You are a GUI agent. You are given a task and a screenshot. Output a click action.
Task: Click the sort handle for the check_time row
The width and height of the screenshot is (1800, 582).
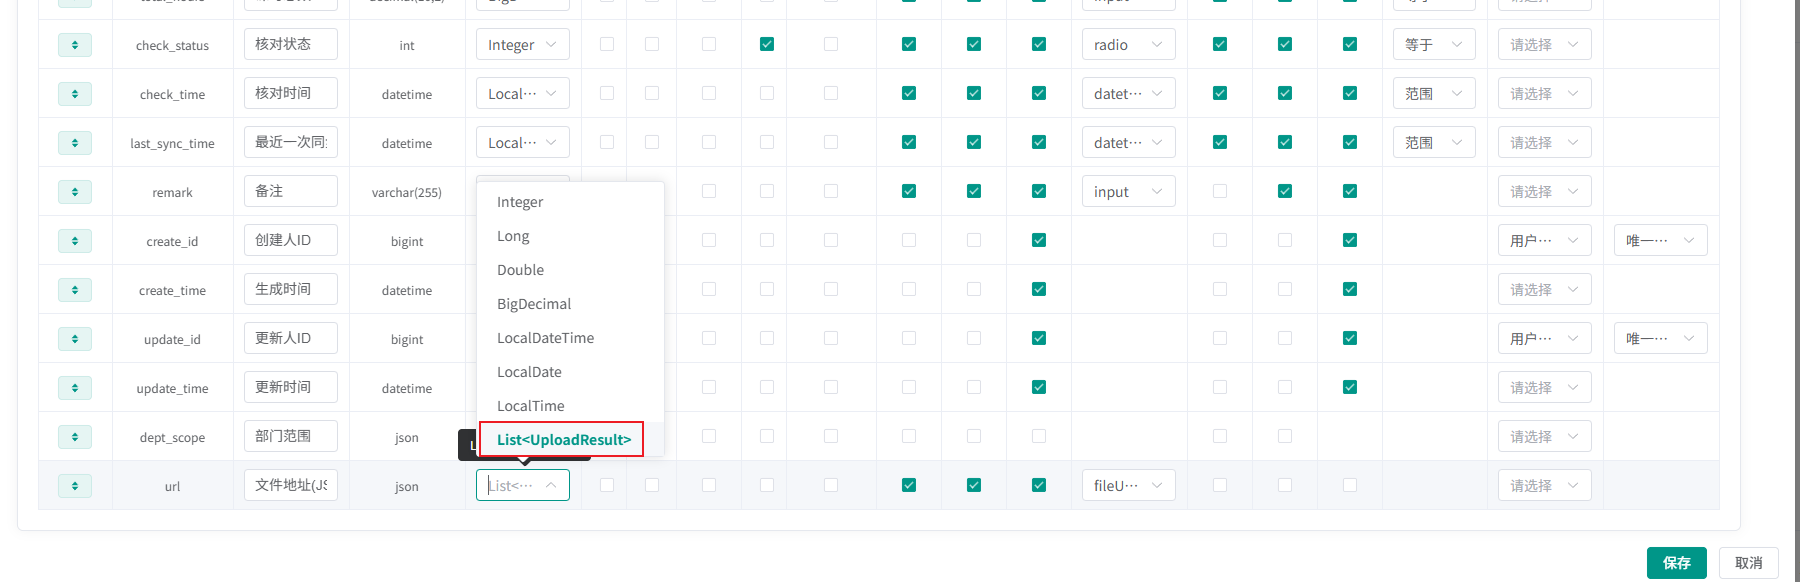pos(75,94)
